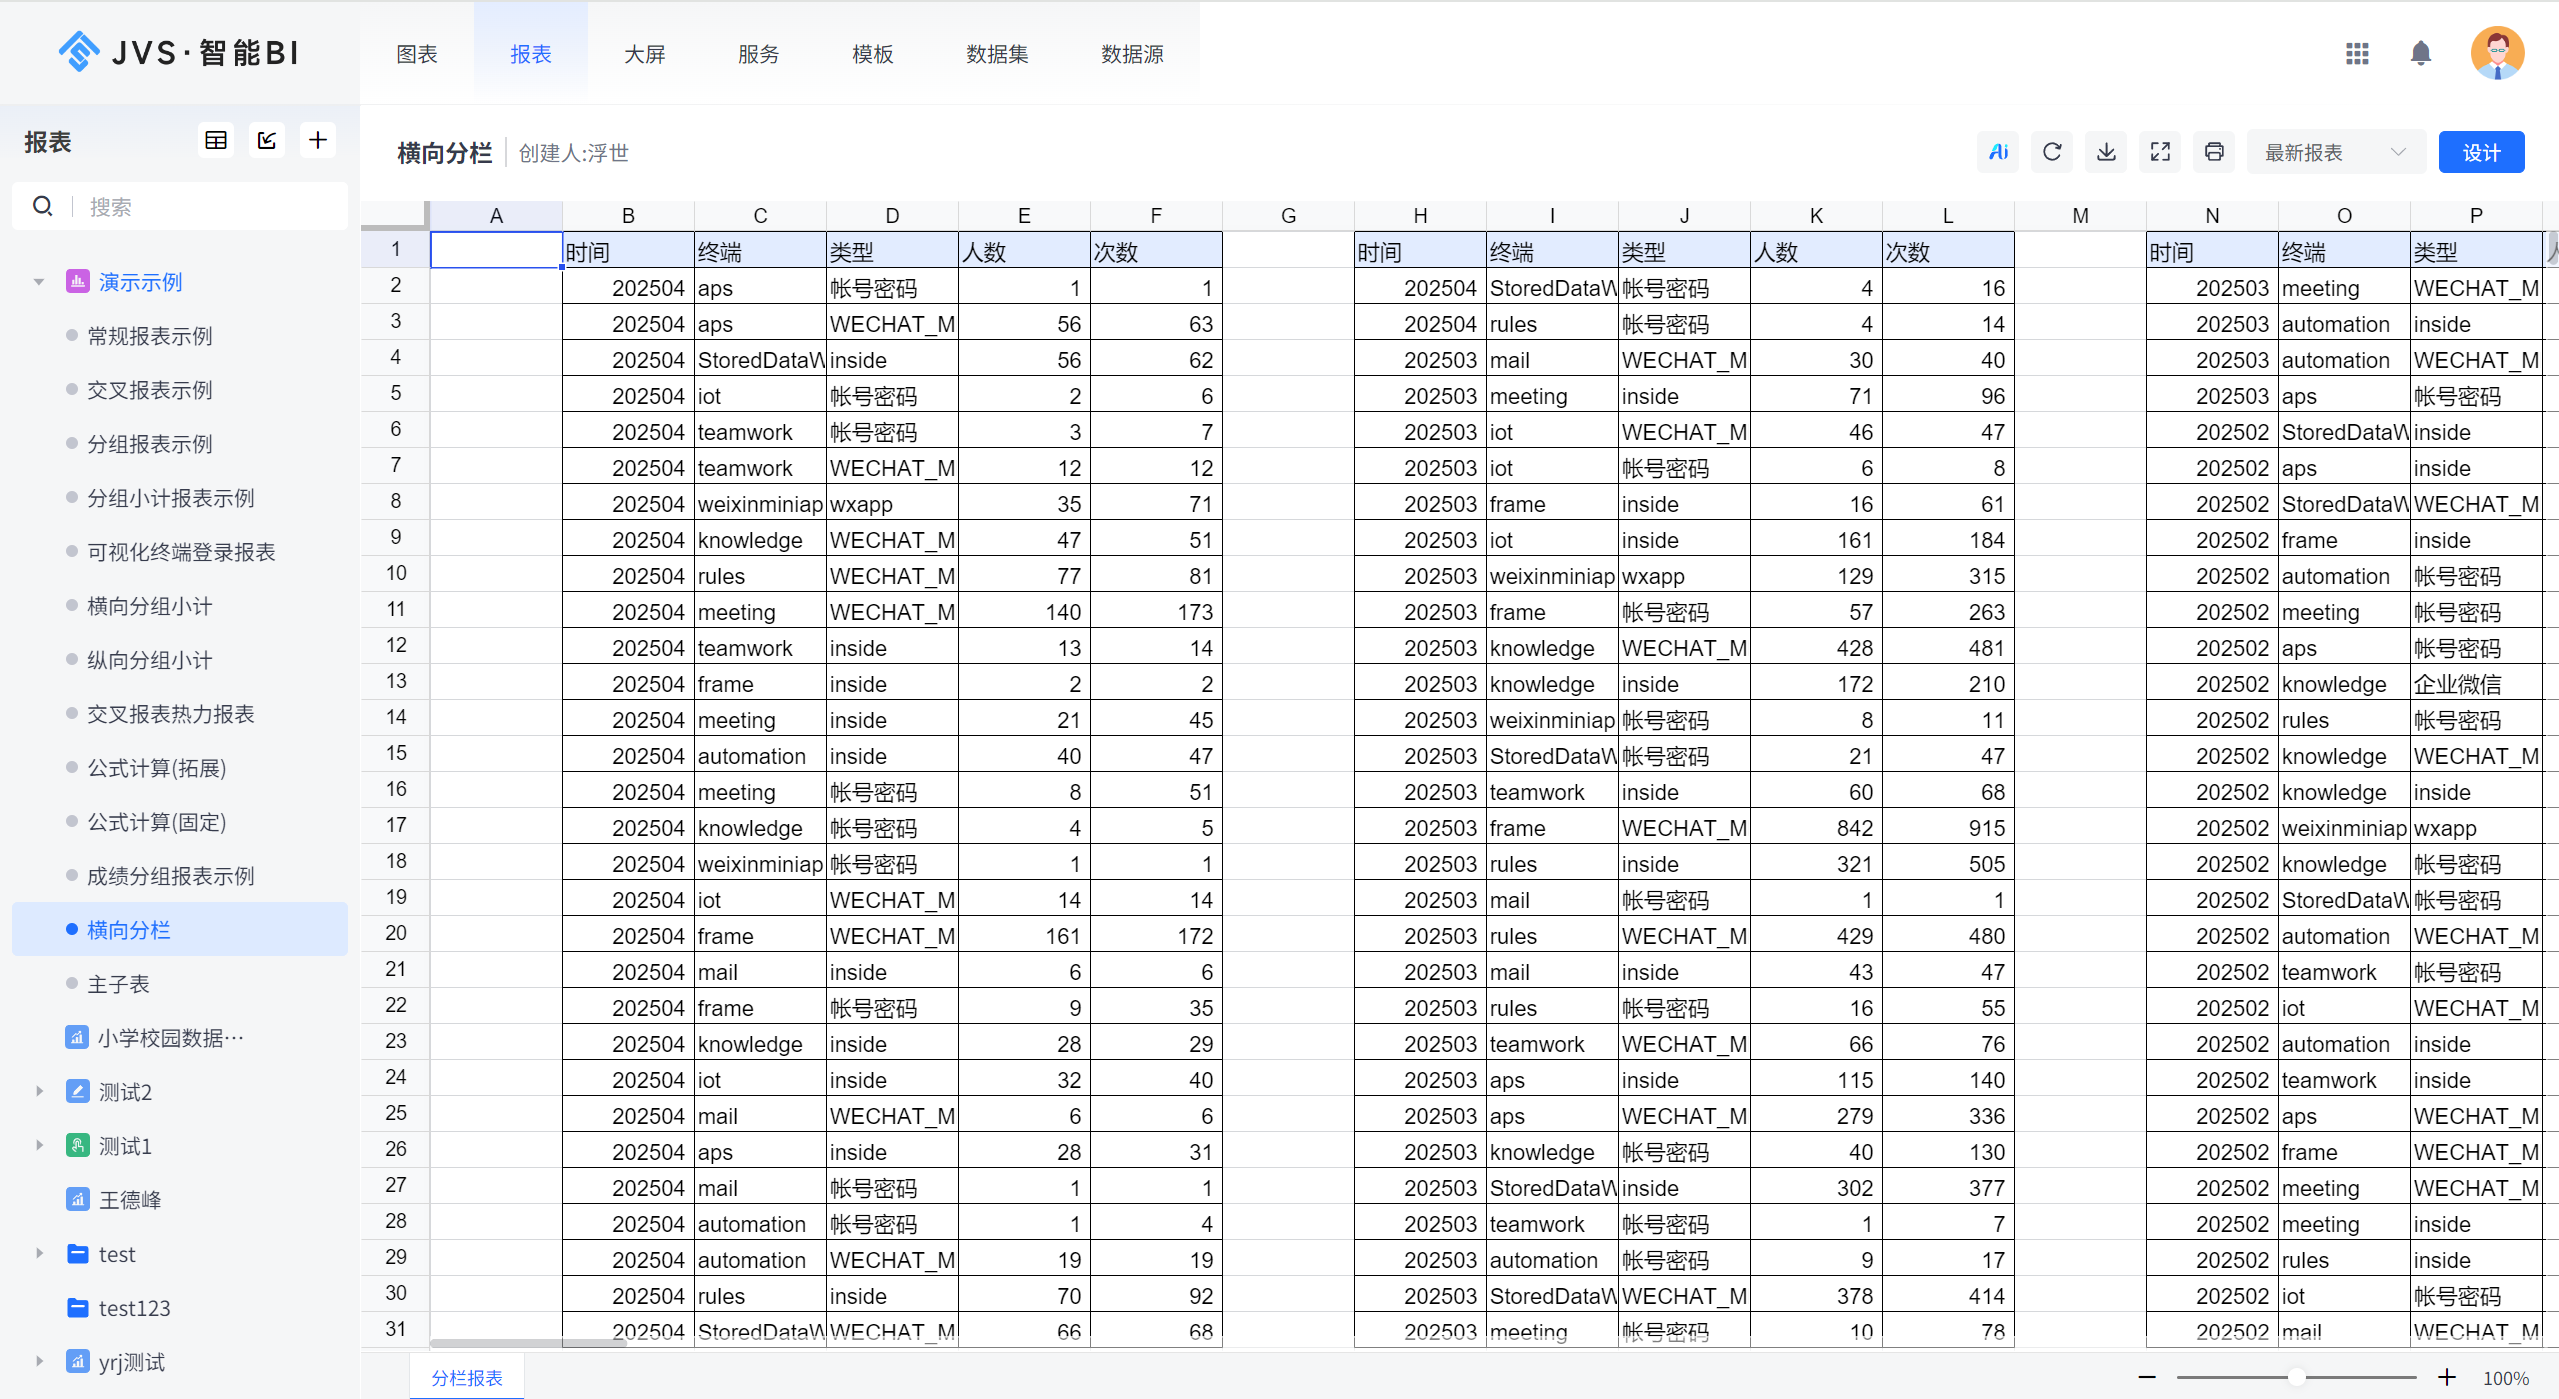
Task: Print the report via the printer icon
Action: point(2213,151)
